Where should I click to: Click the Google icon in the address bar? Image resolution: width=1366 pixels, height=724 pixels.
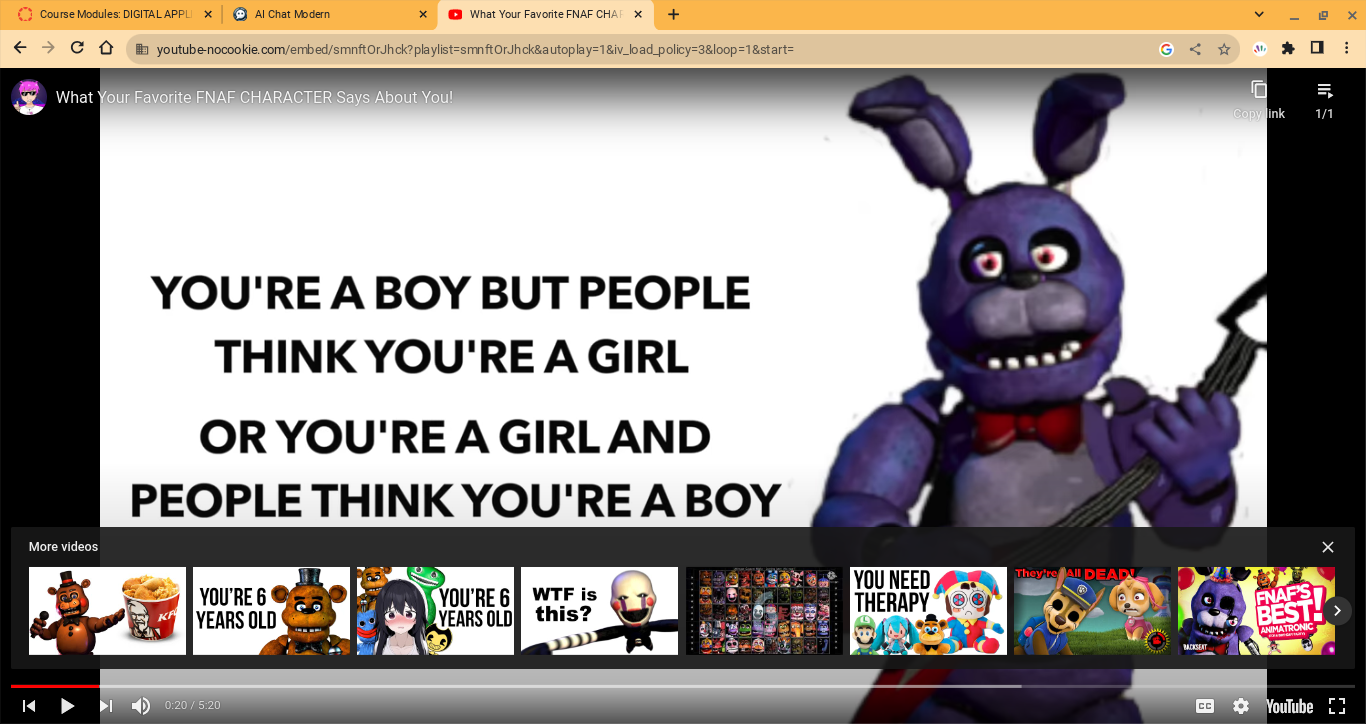click(x=1166, y=49)
